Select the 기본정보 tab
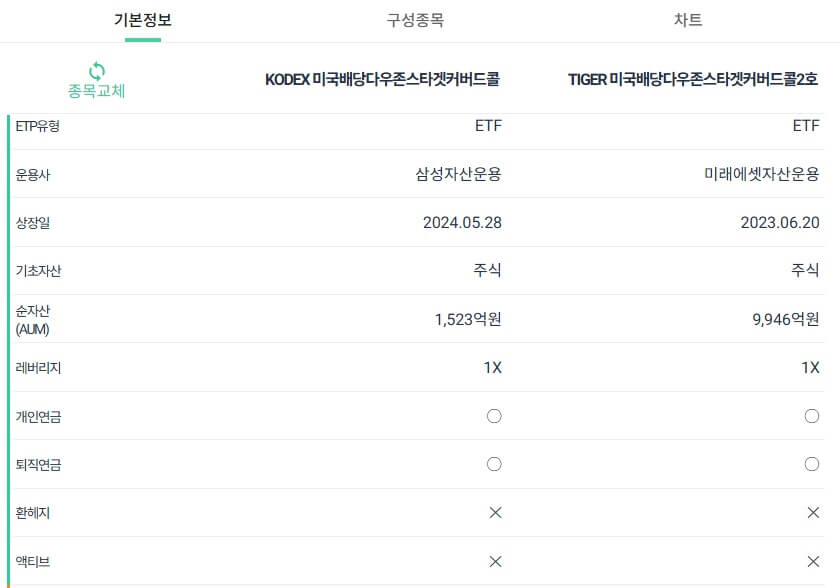This screenshot has width=840, height=588. (x=142, y=20)
